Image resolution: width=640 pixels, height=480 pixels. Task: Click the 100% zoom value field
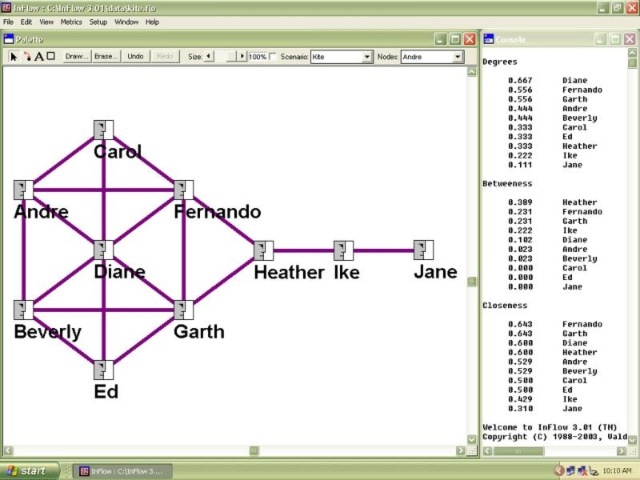click(257, 57)
